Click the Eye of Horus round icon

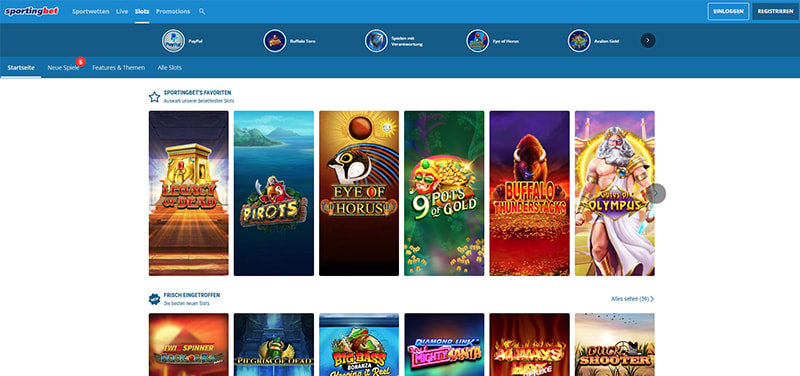coord(478,41)
